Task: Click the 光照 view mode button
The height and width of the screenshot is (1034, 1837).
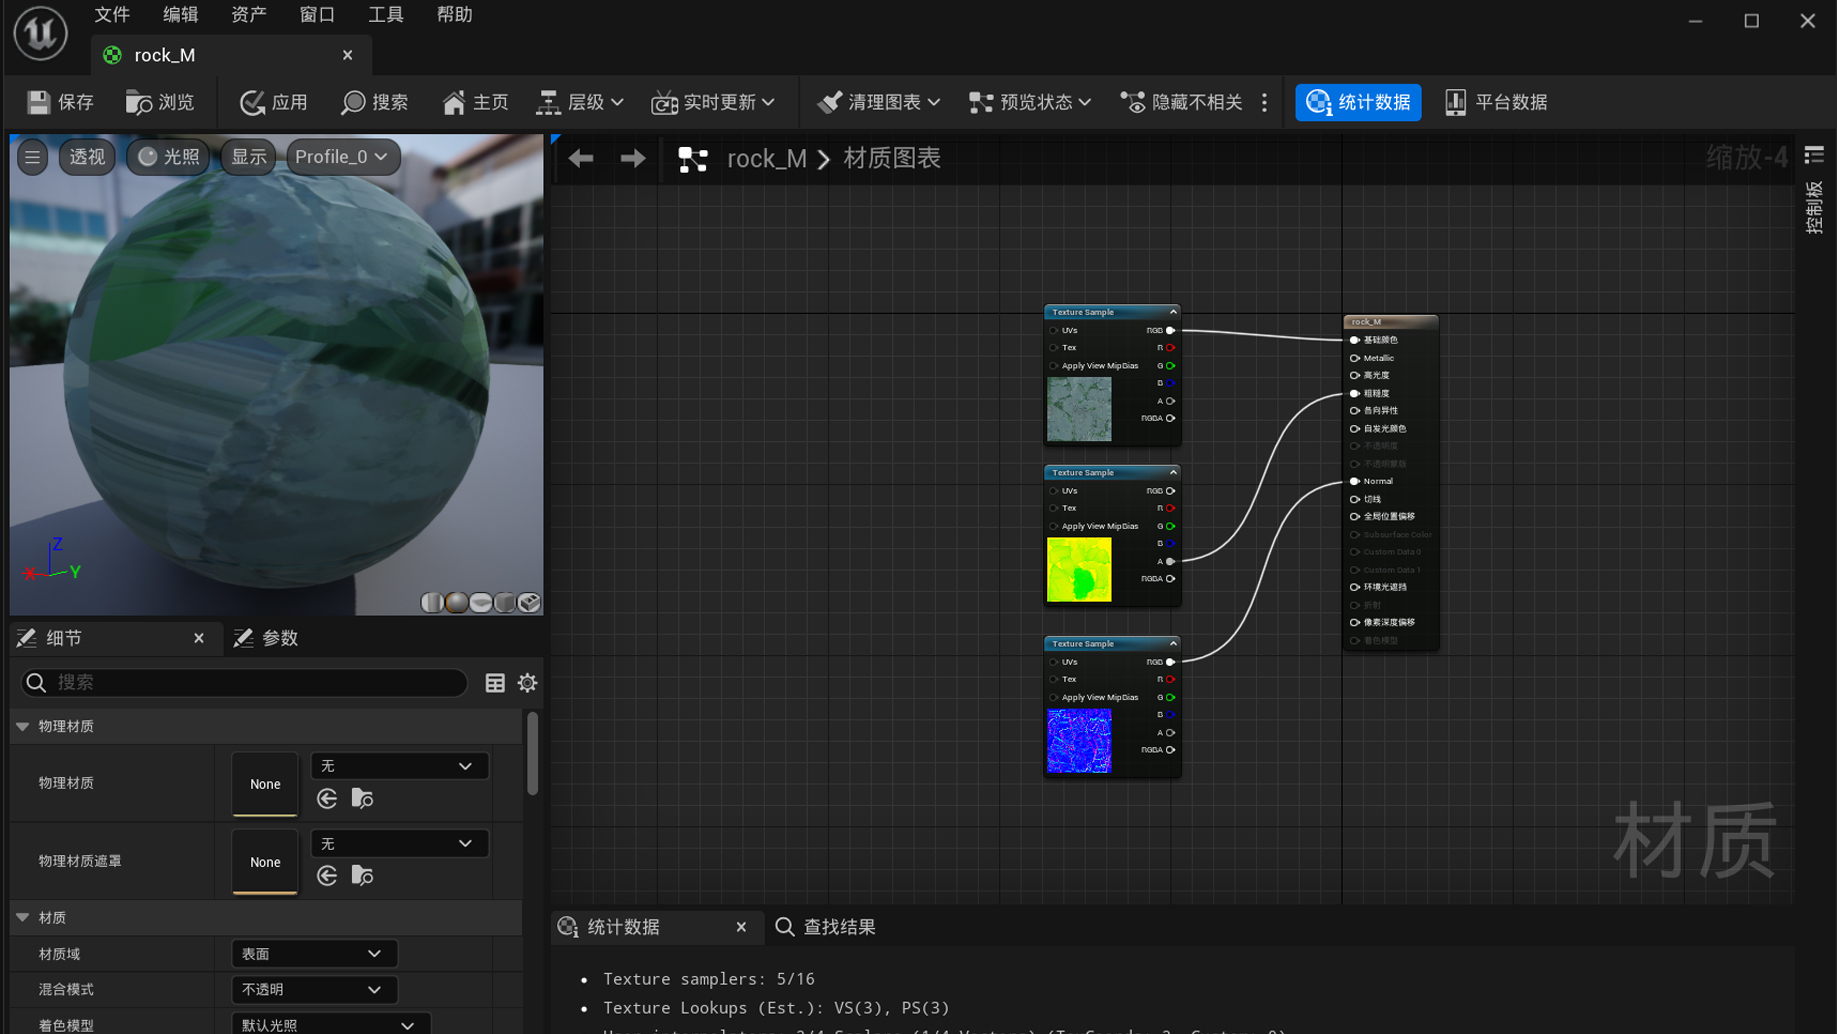Action: 169,157
